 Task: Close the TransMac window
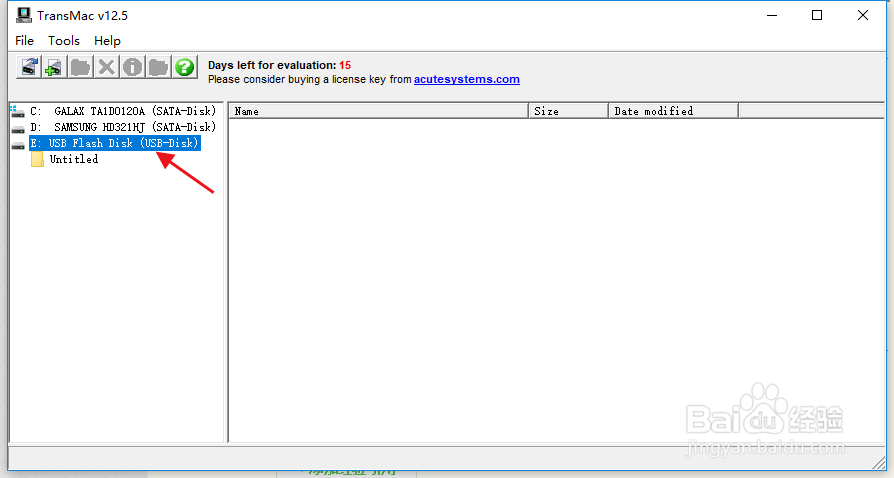tap(863, 15)
